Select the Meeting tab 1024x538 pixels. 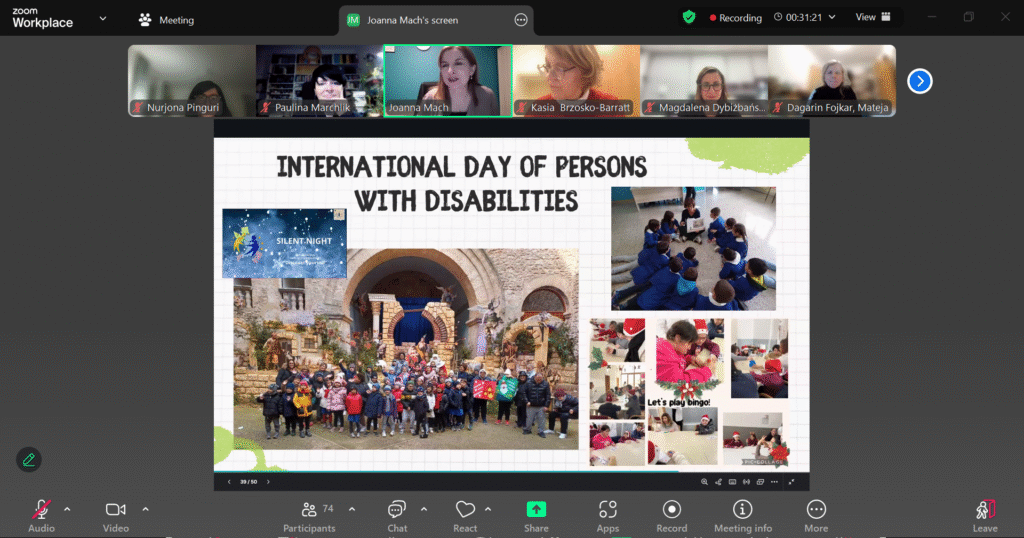(166, 20)
